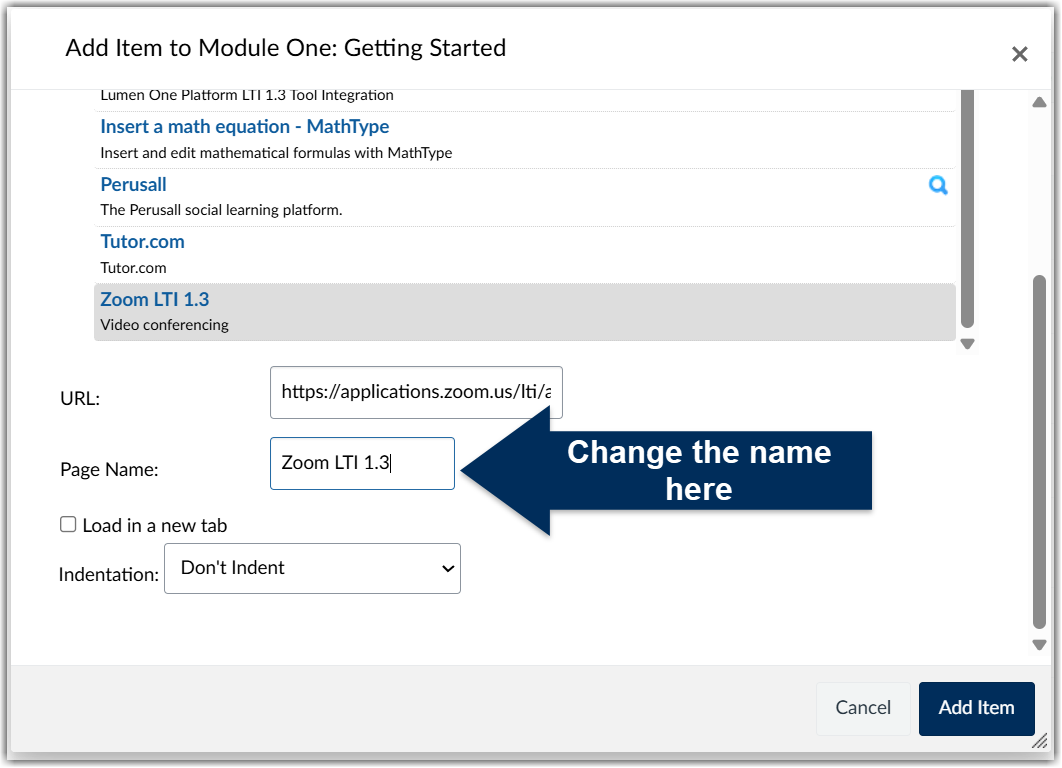Click the tool list scrollbar thumb

point(968,209)
